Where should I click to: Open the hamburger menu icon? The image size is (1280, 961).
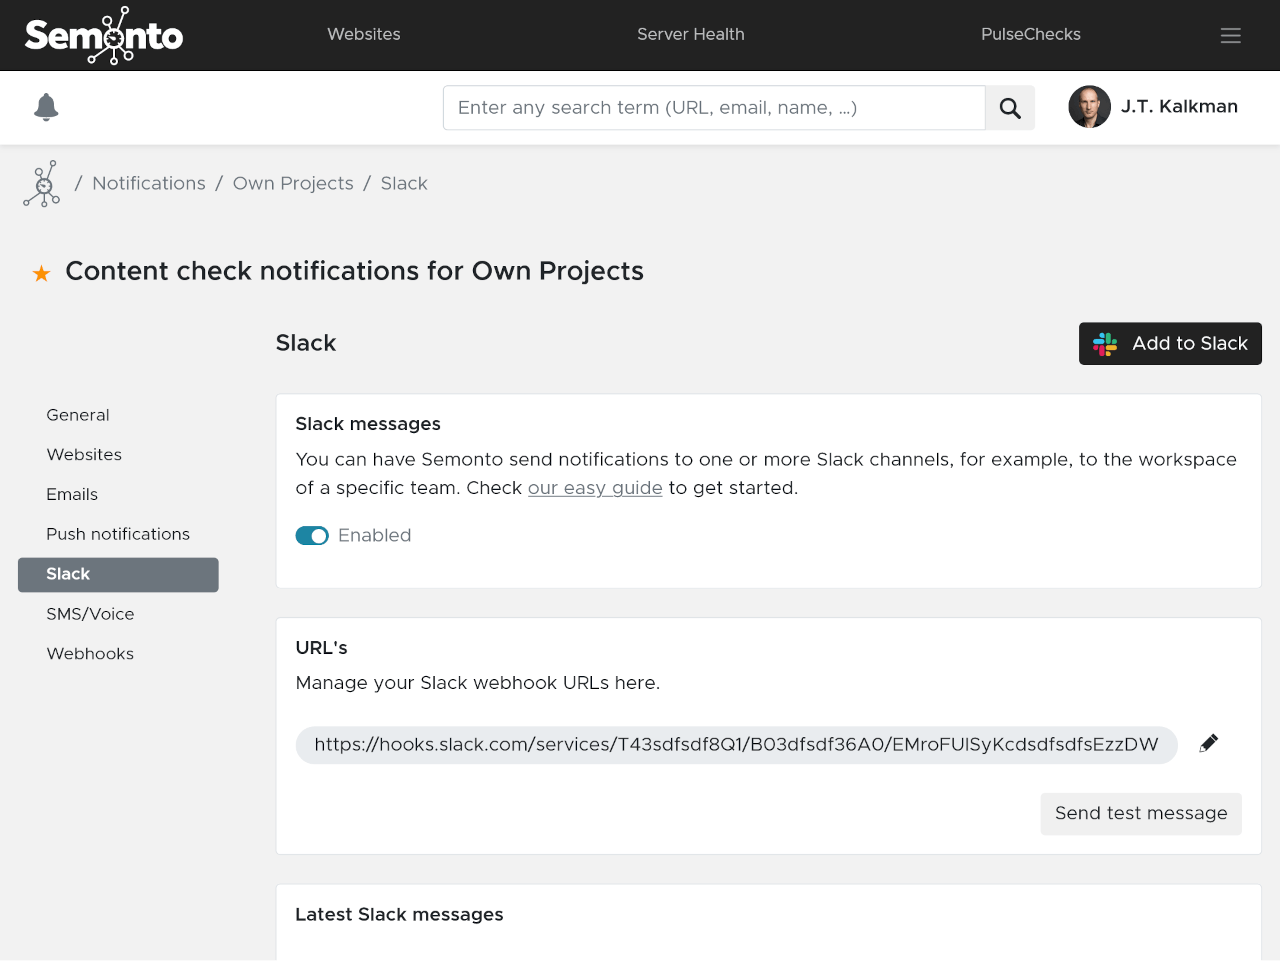pos(1231,35)
